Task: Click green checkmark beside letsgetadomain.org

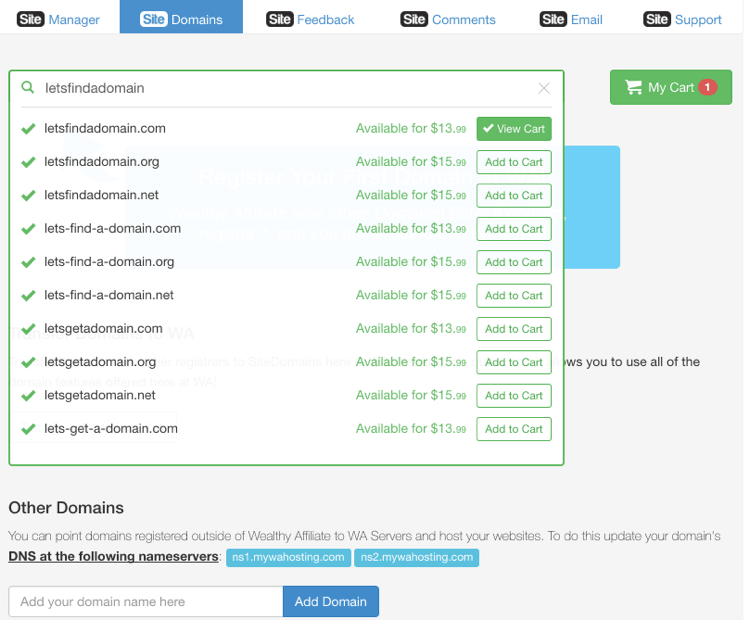Action: pos(28,362)
